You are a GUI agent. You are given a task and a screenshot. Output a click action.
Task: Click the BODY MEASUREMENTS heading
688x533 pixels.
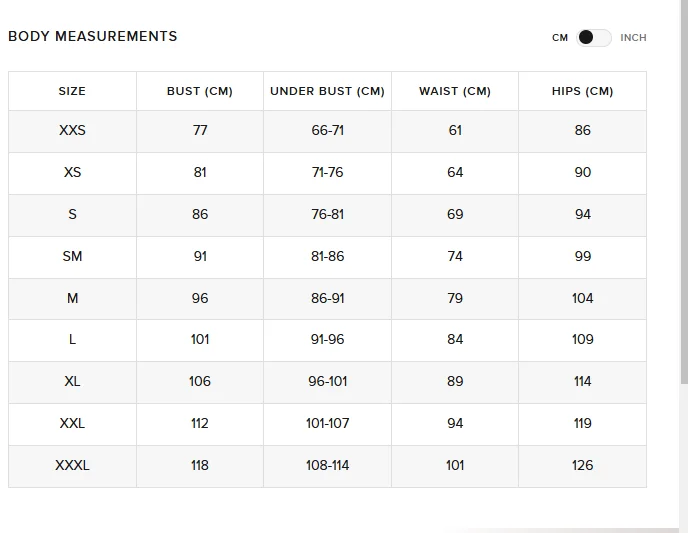(93, 36)
